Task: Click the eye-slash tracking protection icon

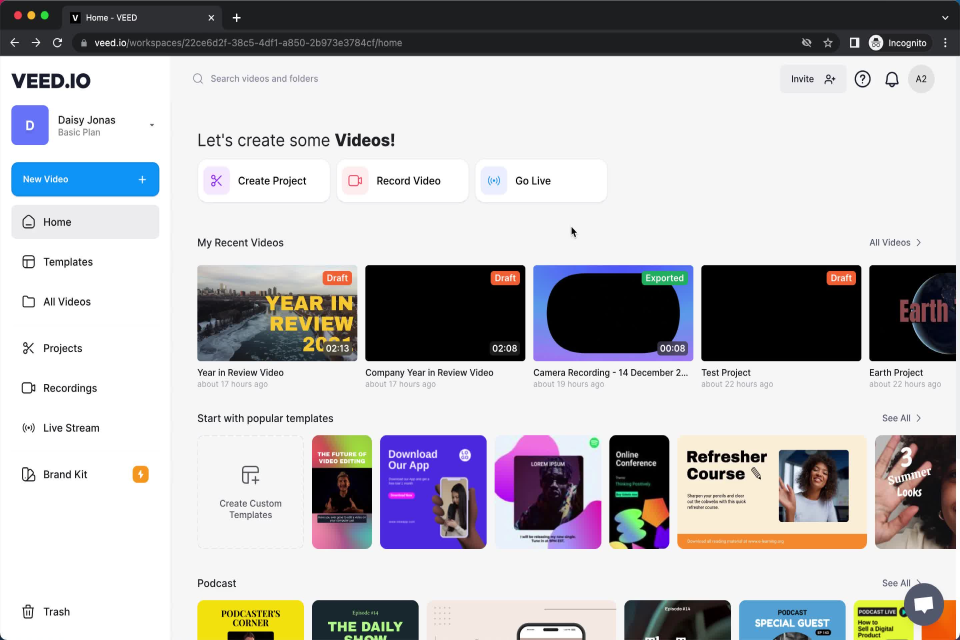Action: 806,43
